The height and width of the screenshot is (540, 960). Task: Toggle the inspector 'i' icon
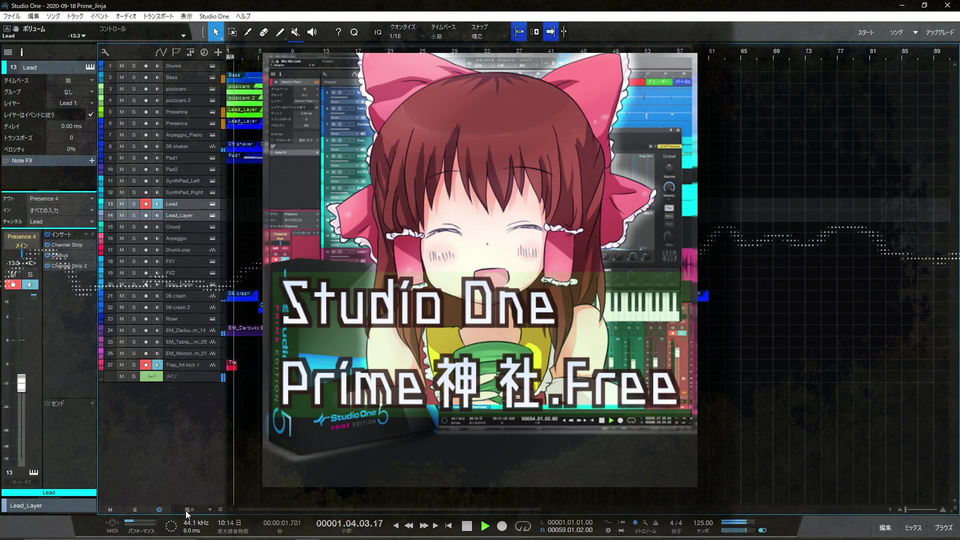pyautogui.click(x=21, y=53)
